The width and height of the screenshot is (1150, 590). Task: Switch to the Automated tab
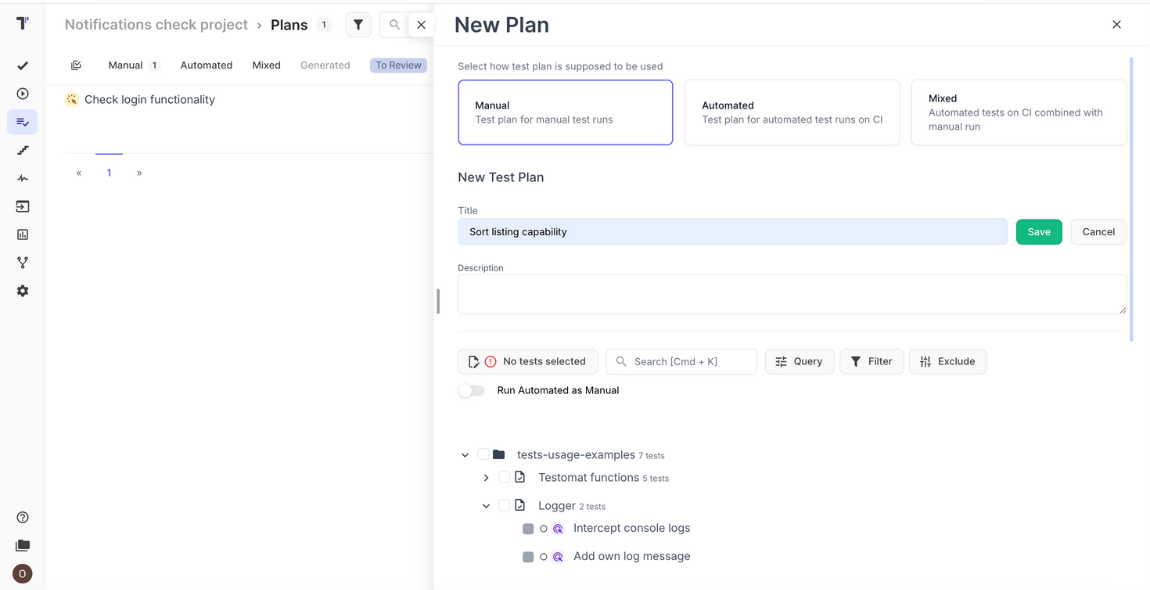coord(206,64)
